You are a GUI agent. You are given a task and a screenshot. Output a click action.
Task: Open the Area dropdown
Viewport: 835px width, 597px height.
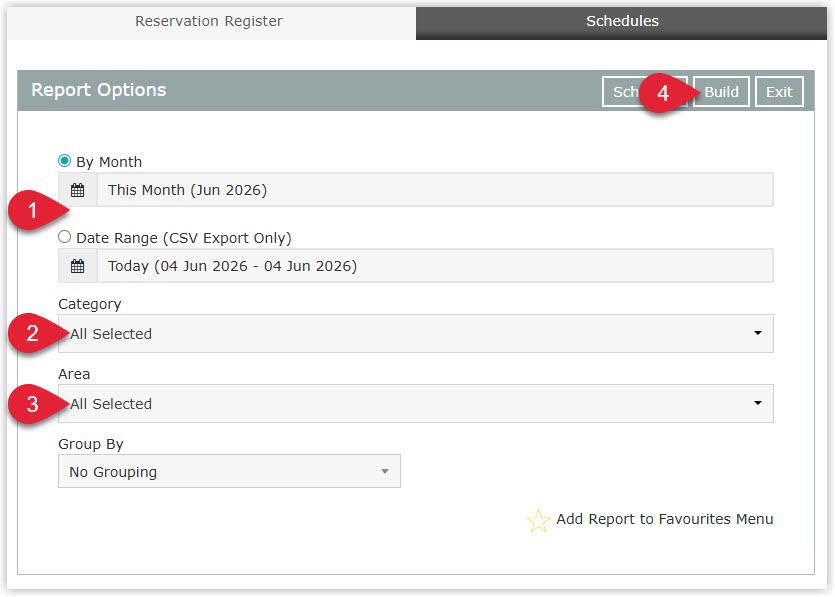coord(415,404)
